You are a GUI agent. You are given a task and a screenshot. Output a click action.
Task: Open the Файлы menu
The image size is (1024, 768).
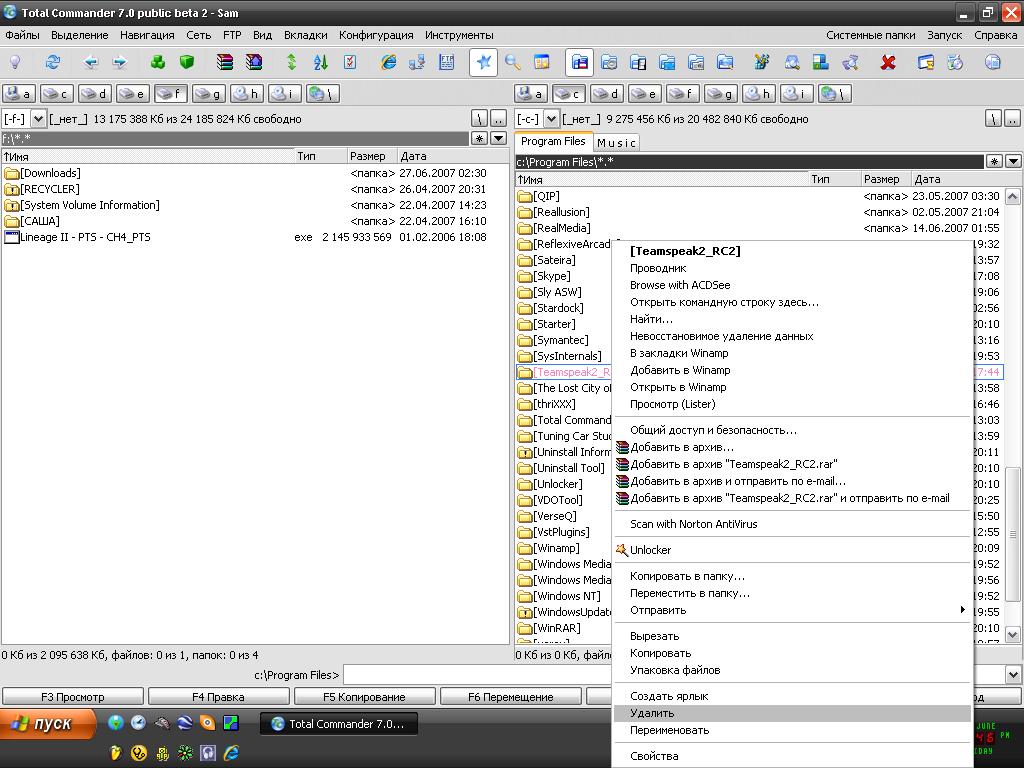(x=22, y=35)
